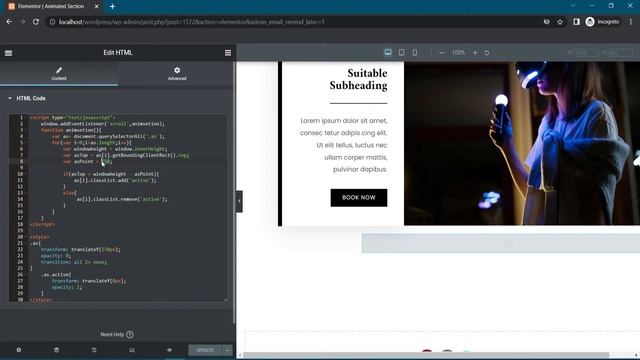Screen dimensions: 640x360
Task: Open revision history icon
Action: tap(94, 350)
